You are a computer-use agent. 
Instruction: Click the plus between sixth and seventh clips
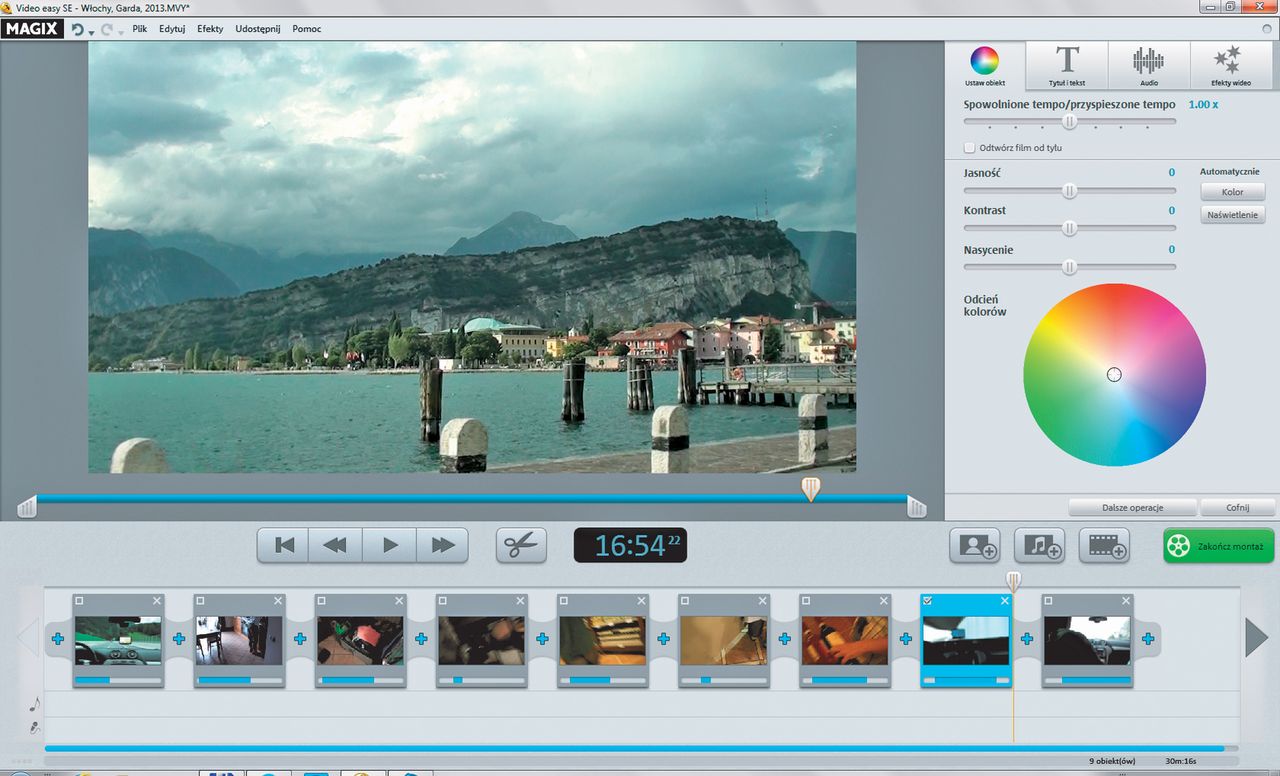coord(785,638)
